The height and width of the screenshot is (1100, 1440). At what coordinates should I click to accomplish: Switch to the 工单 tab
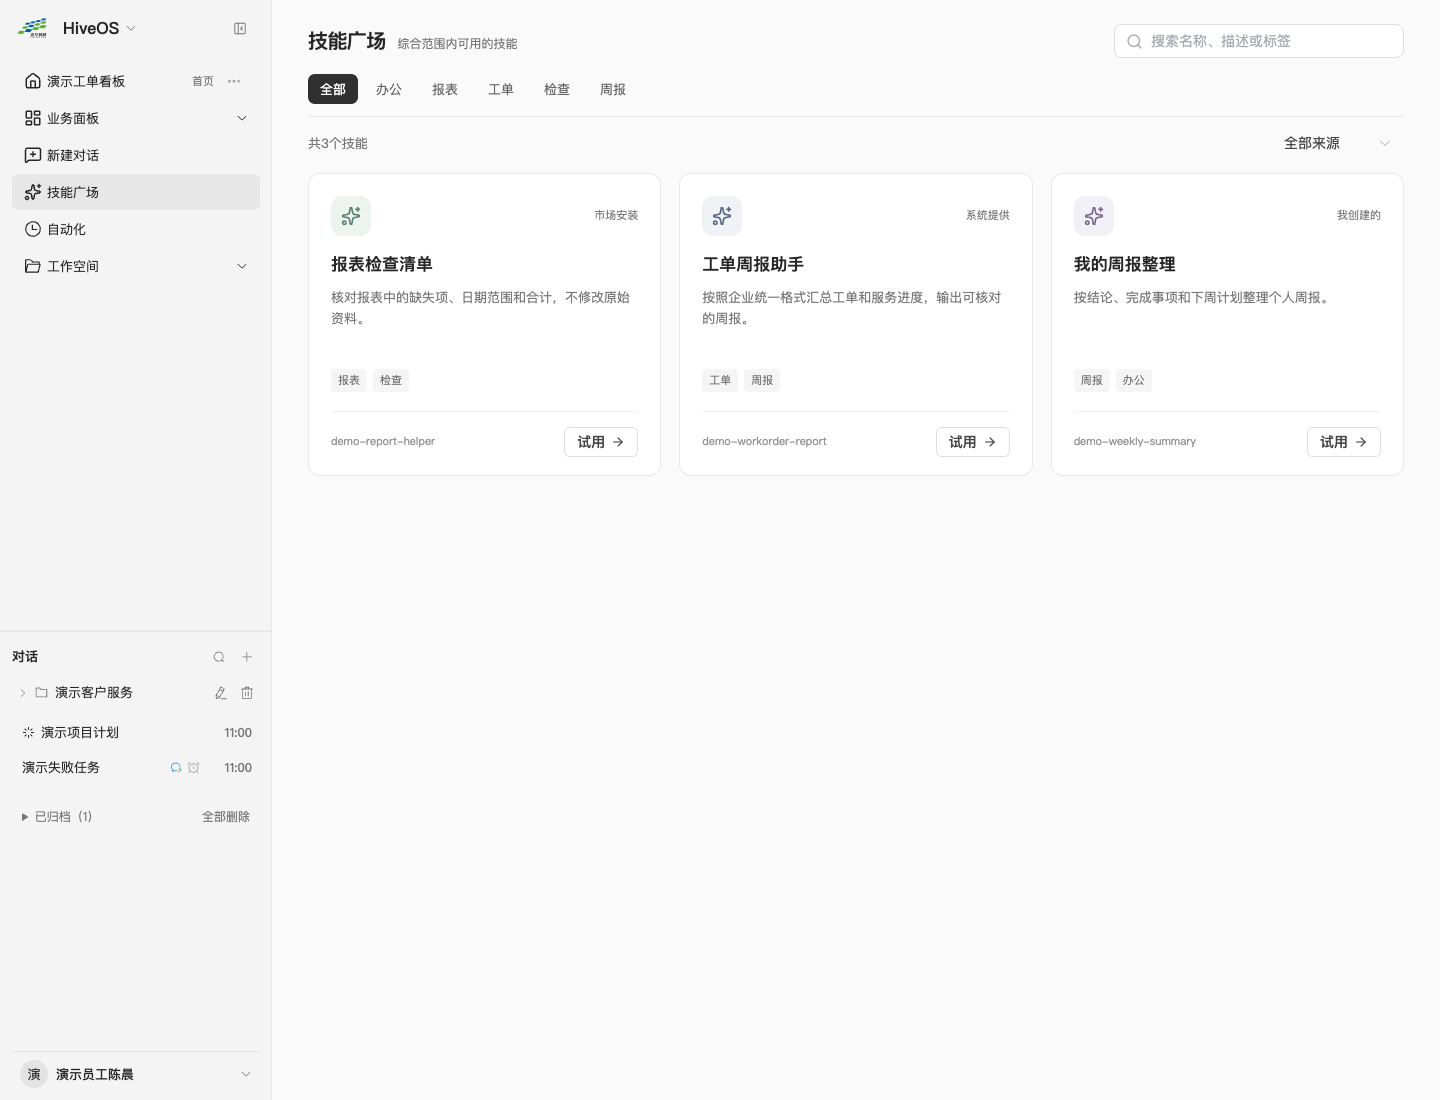pyautogui.click(x=501, y=89)
